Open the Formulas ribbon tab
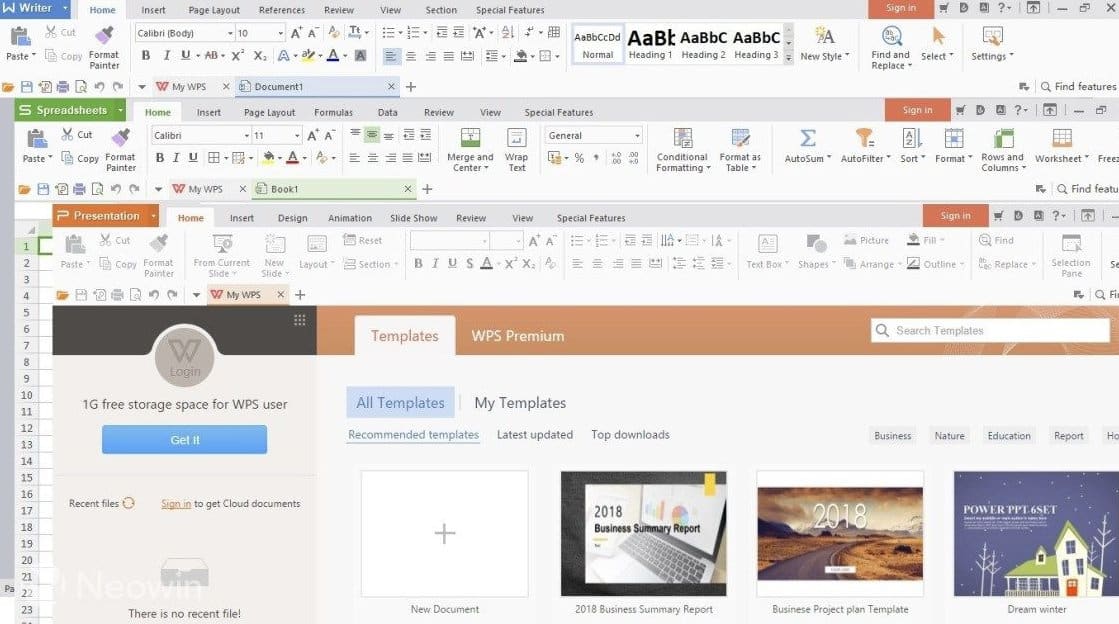This screenshot has height=624, width=1119. pos(333,113)
